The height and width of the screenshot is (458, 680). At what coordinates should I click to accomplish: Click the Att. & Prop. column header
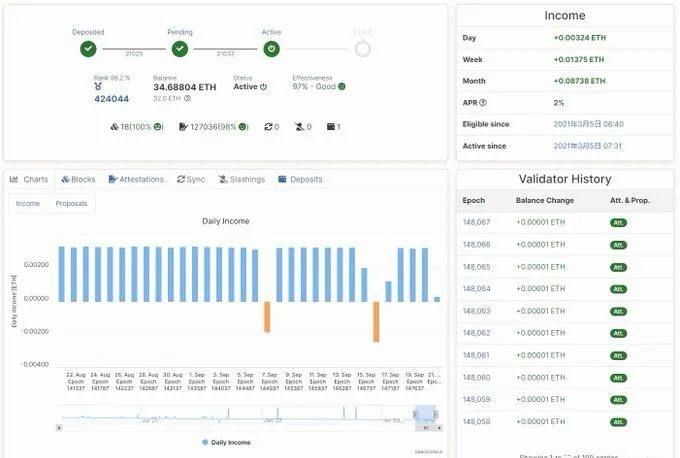click(630, 200)
